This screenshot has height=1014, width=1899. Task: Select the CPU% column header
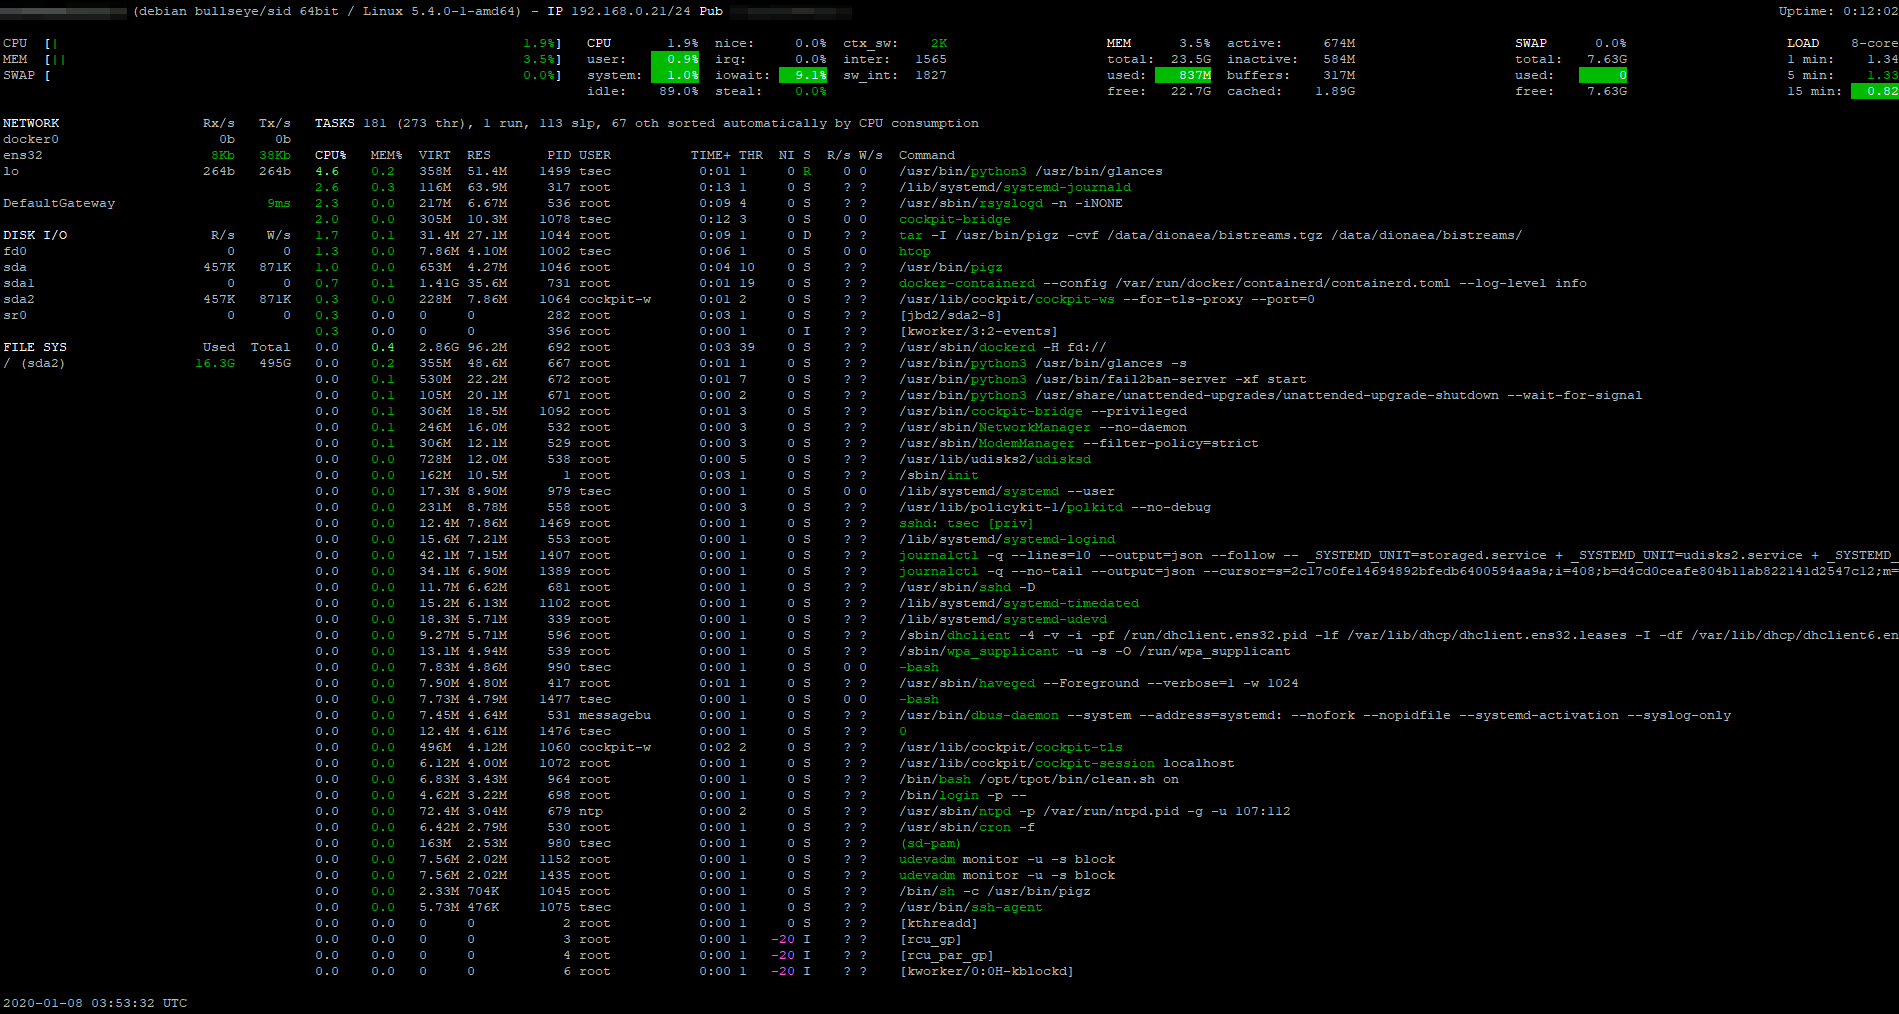[x=331, y=155]
